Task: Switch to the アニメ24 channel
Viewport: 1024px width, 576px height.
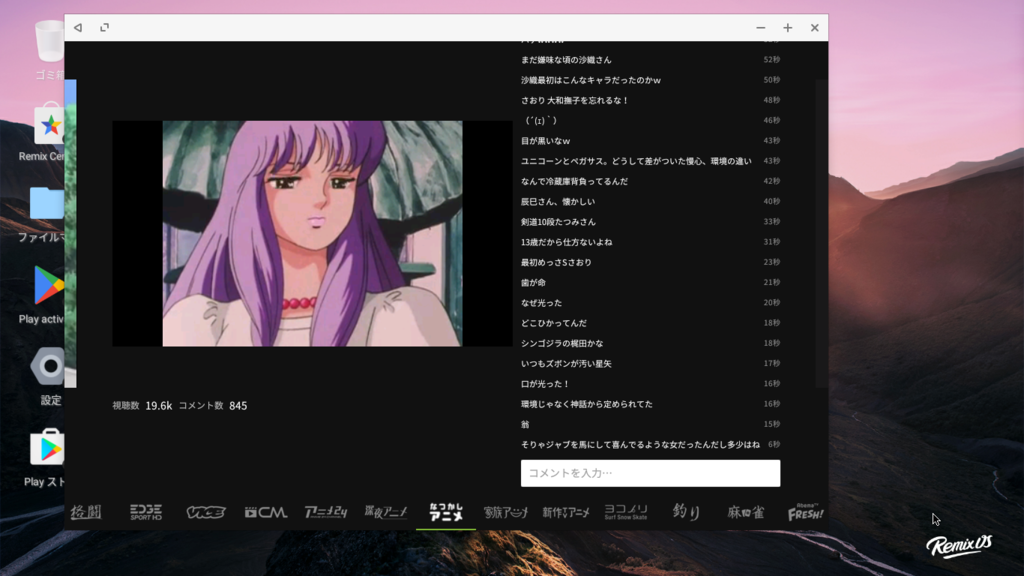Action: 326,513
